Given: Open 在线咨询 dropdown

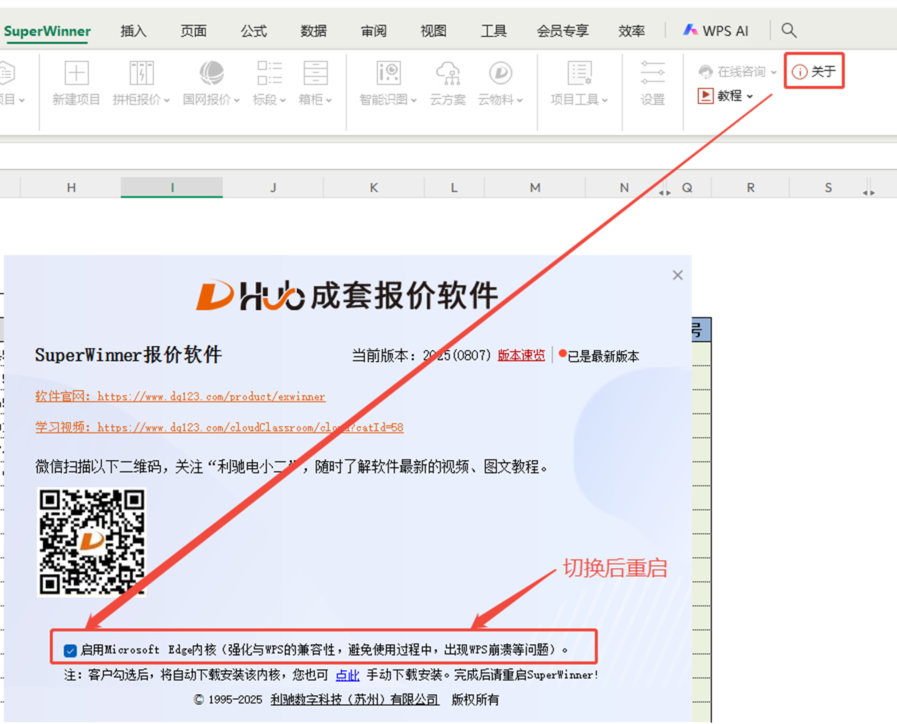Looking at the screenshot, I should (x=737, y=71).
